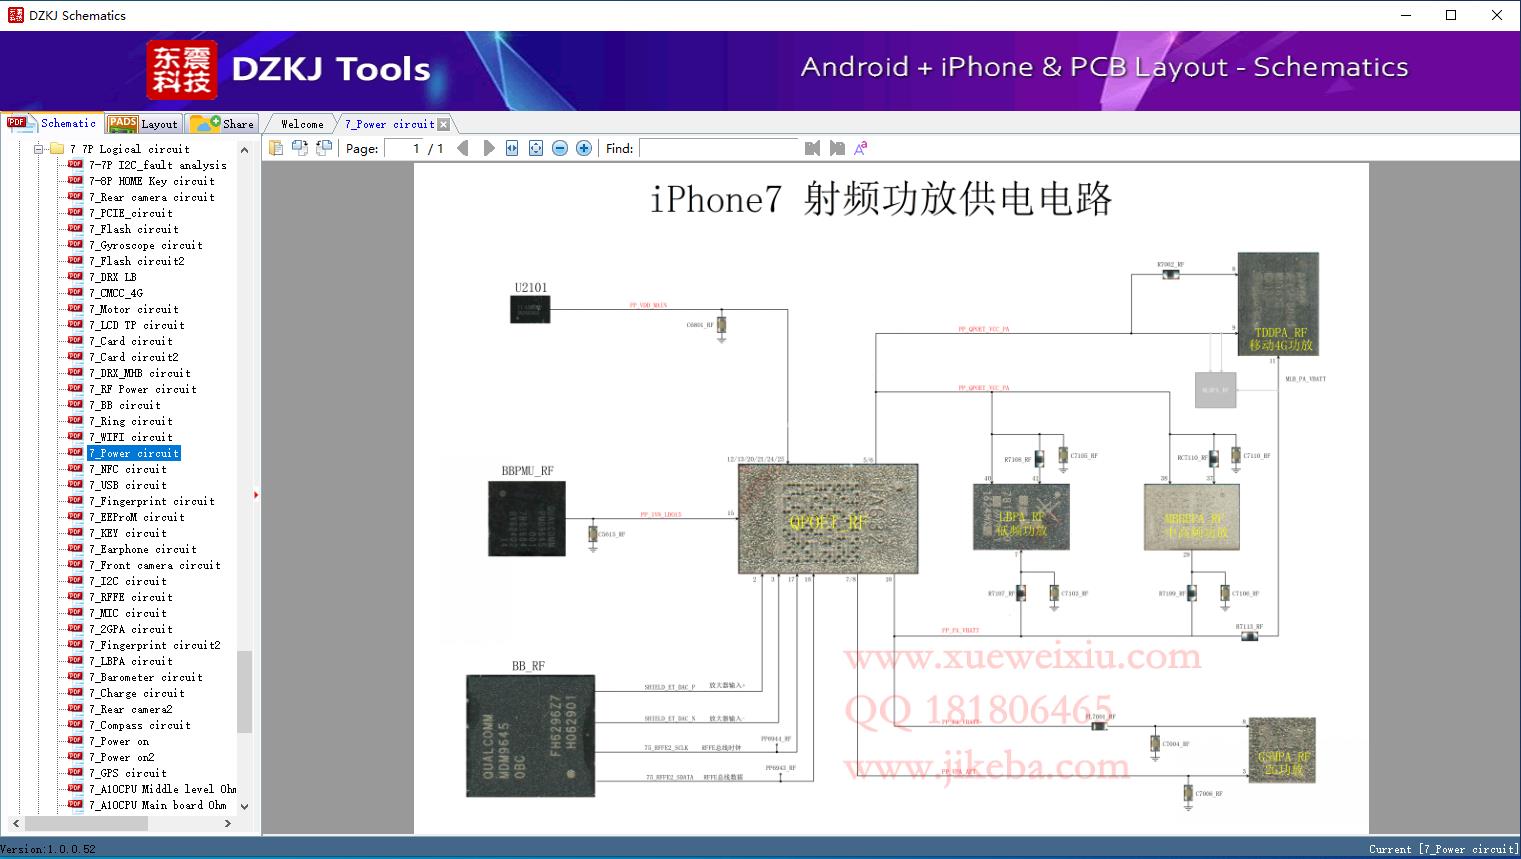Open 7_Rear camera circuit
The height and width of the screenshot is (859, 1521).
(x=151, y=197)
